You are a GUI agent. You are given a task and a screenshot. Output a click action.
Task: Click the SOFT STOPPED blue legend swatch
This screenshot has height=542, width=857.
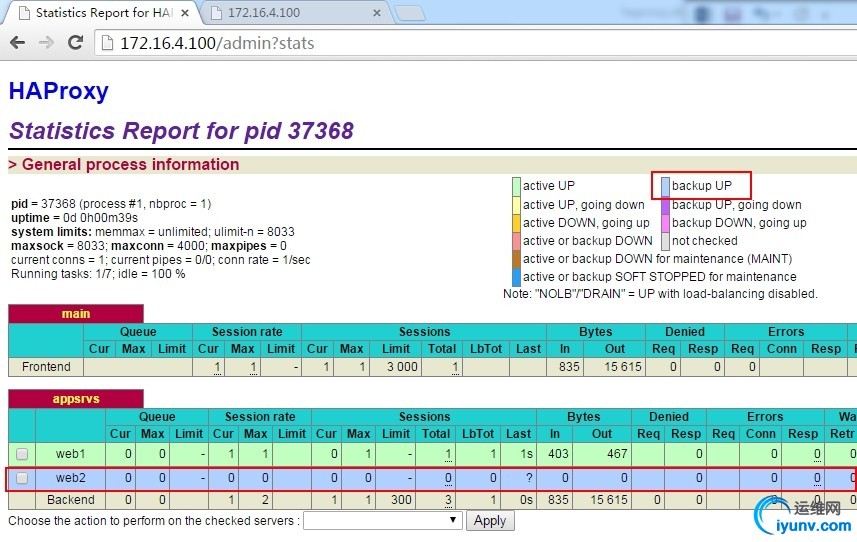pos(516,276)
